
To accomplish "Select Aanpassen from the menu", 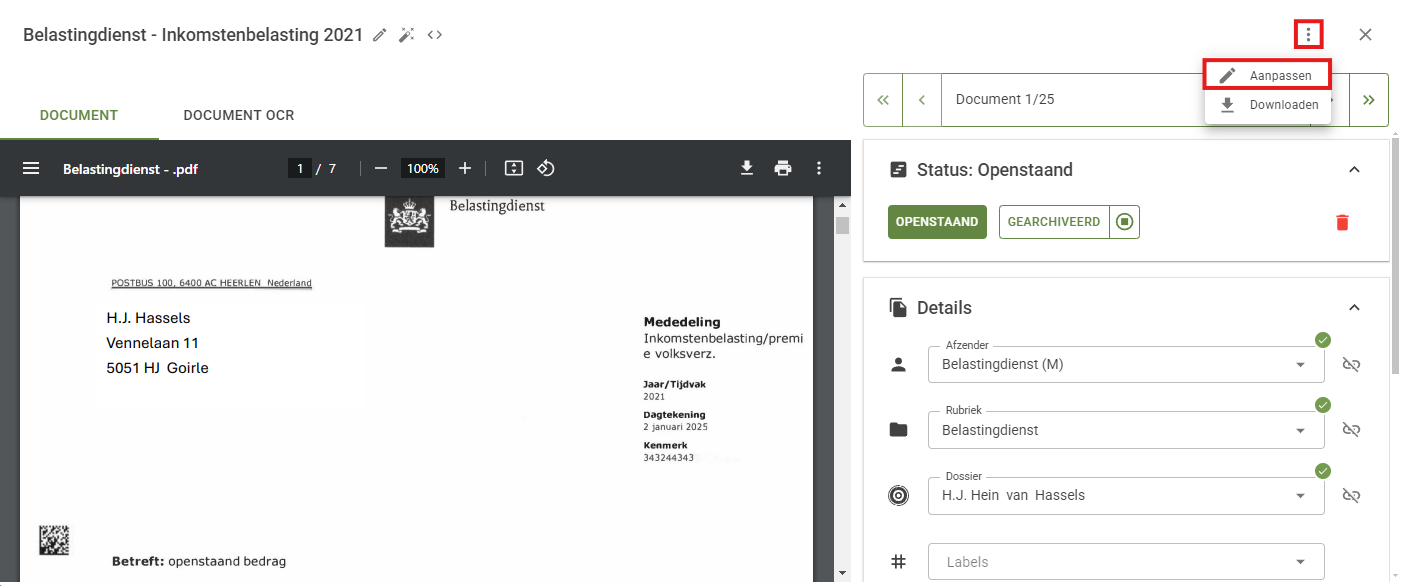I will [1267, 75].
